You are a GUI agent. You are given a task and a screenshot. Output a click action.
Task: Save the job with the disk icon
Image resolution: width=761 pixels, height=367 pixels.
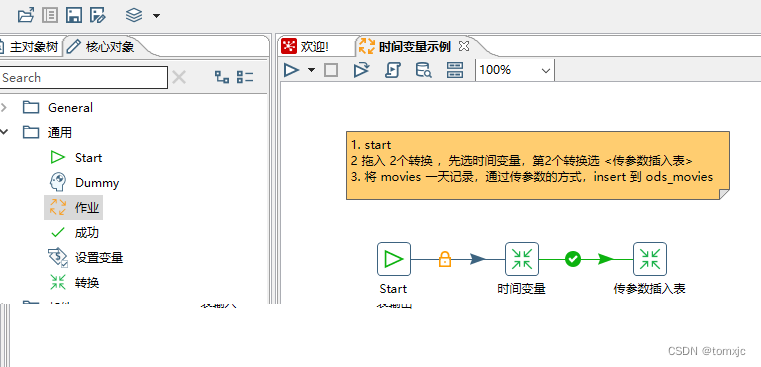pyautogui.click(x=74, y=16)
